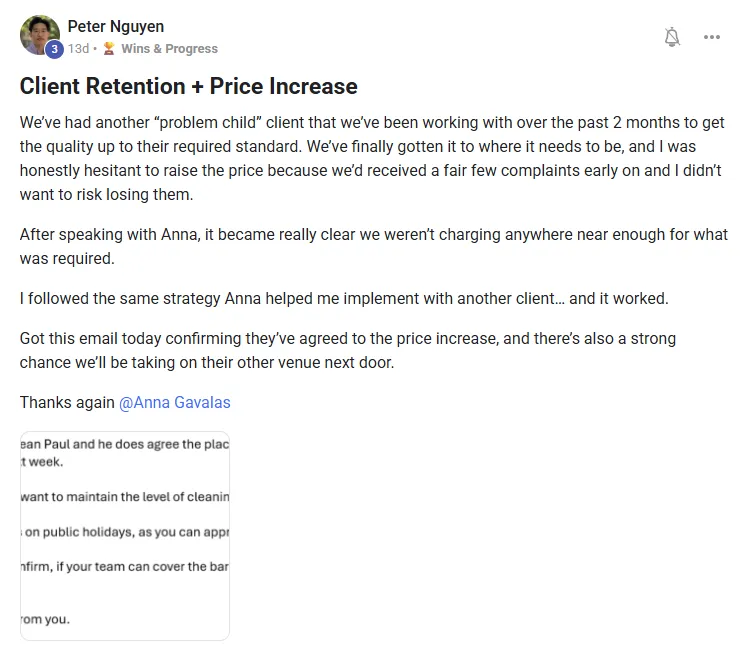Click "rom you." text in email image
754x652 pixels.
click(45, 619)
